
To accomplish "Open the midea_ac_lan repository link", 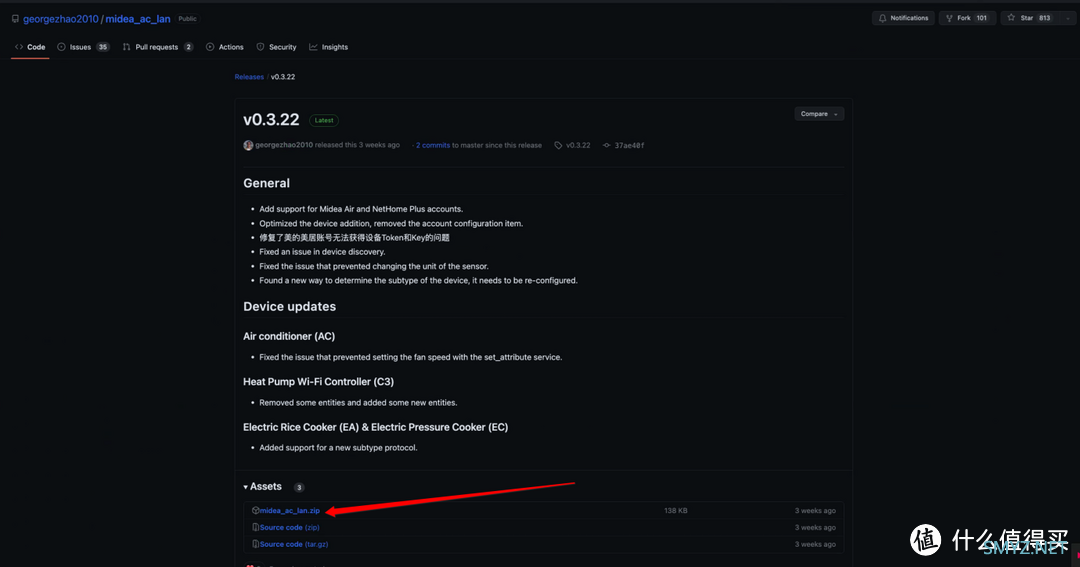I will pyautogui.click(x=138, y=19).
